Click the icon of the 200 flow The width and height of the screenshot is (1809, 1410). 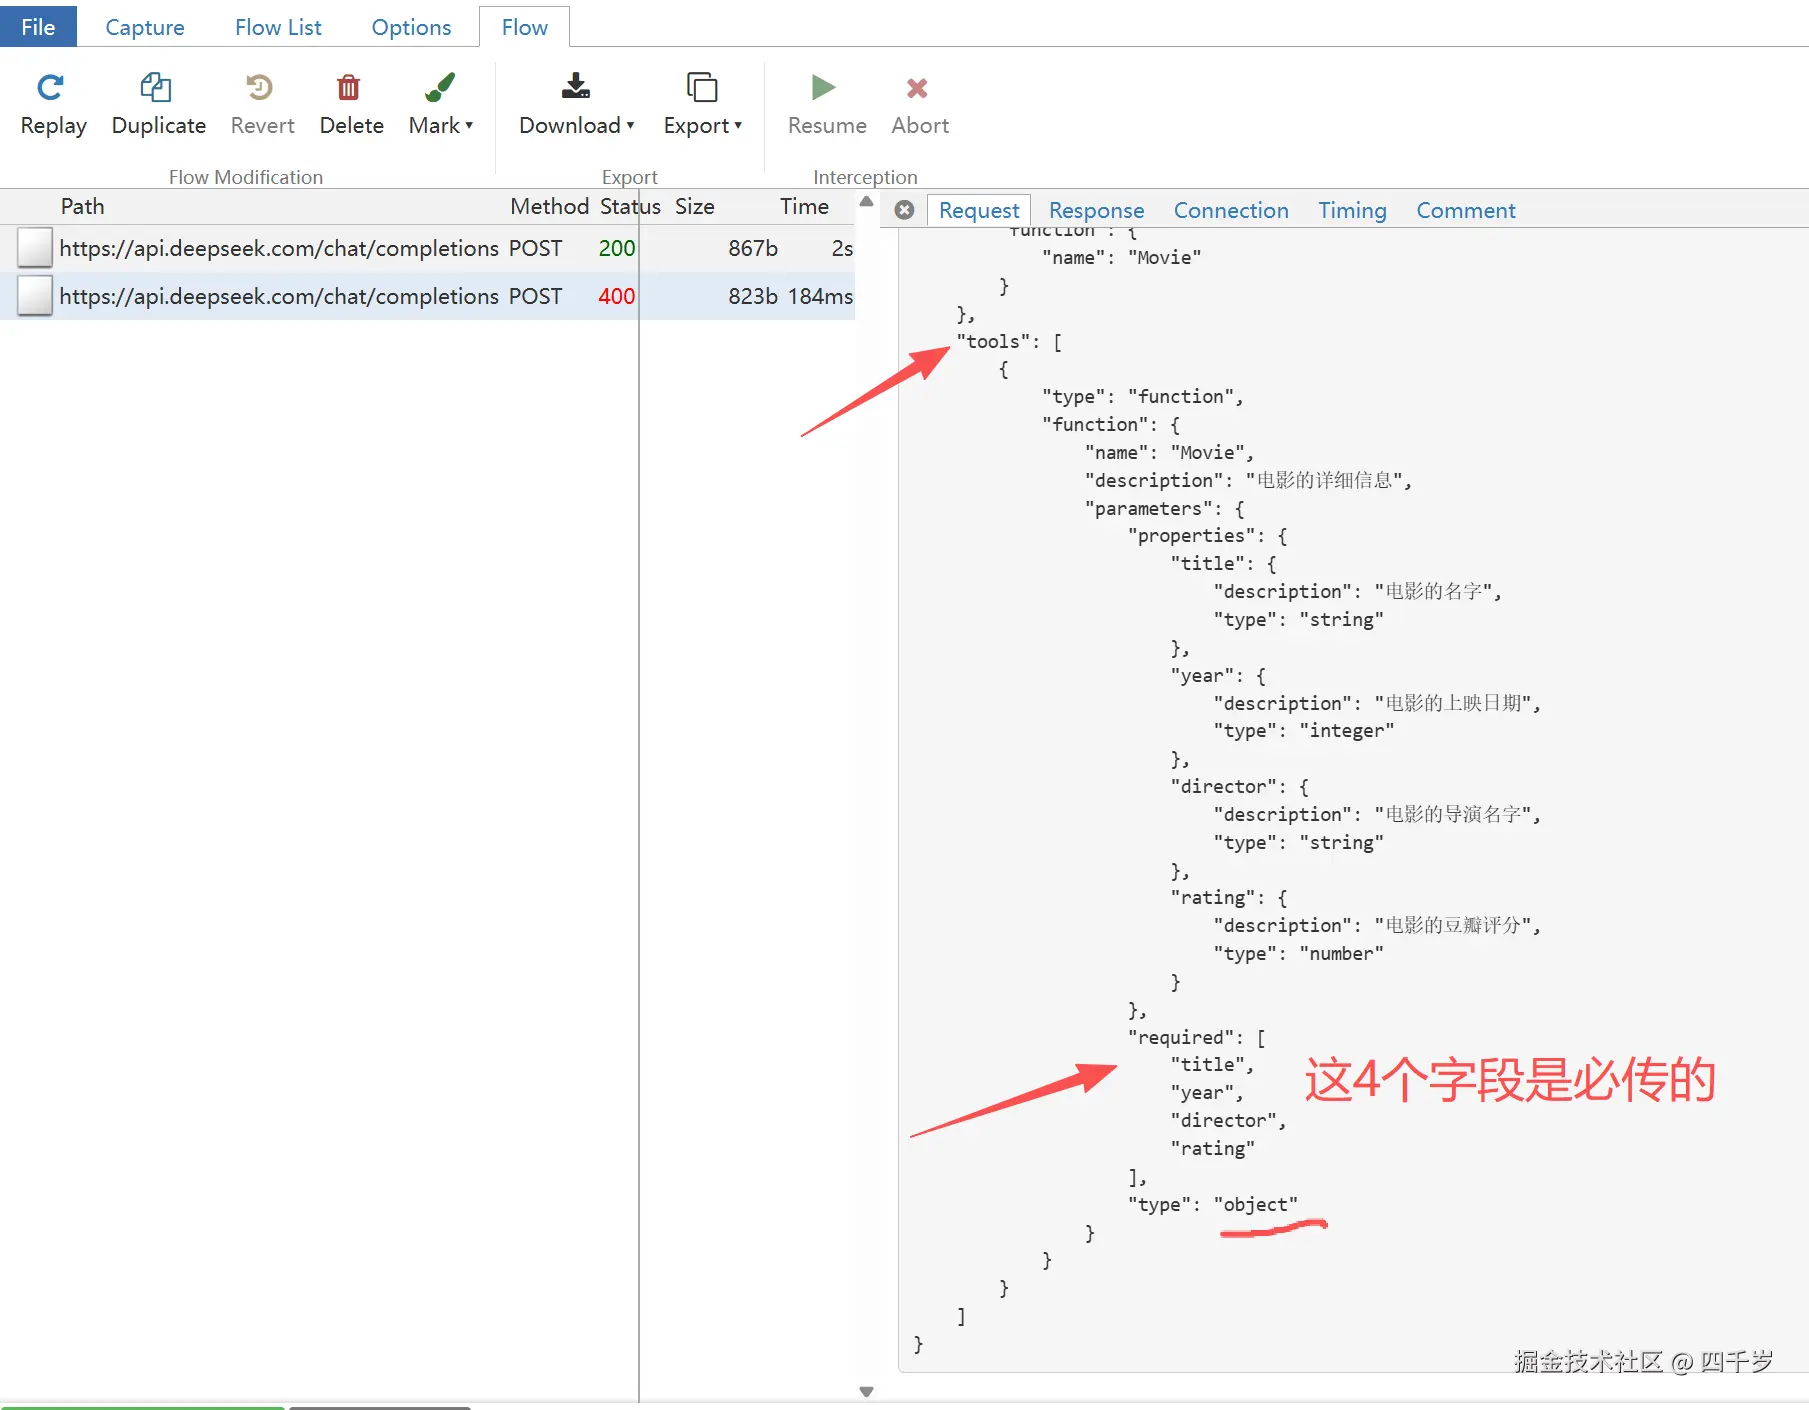tap(35, 248)
